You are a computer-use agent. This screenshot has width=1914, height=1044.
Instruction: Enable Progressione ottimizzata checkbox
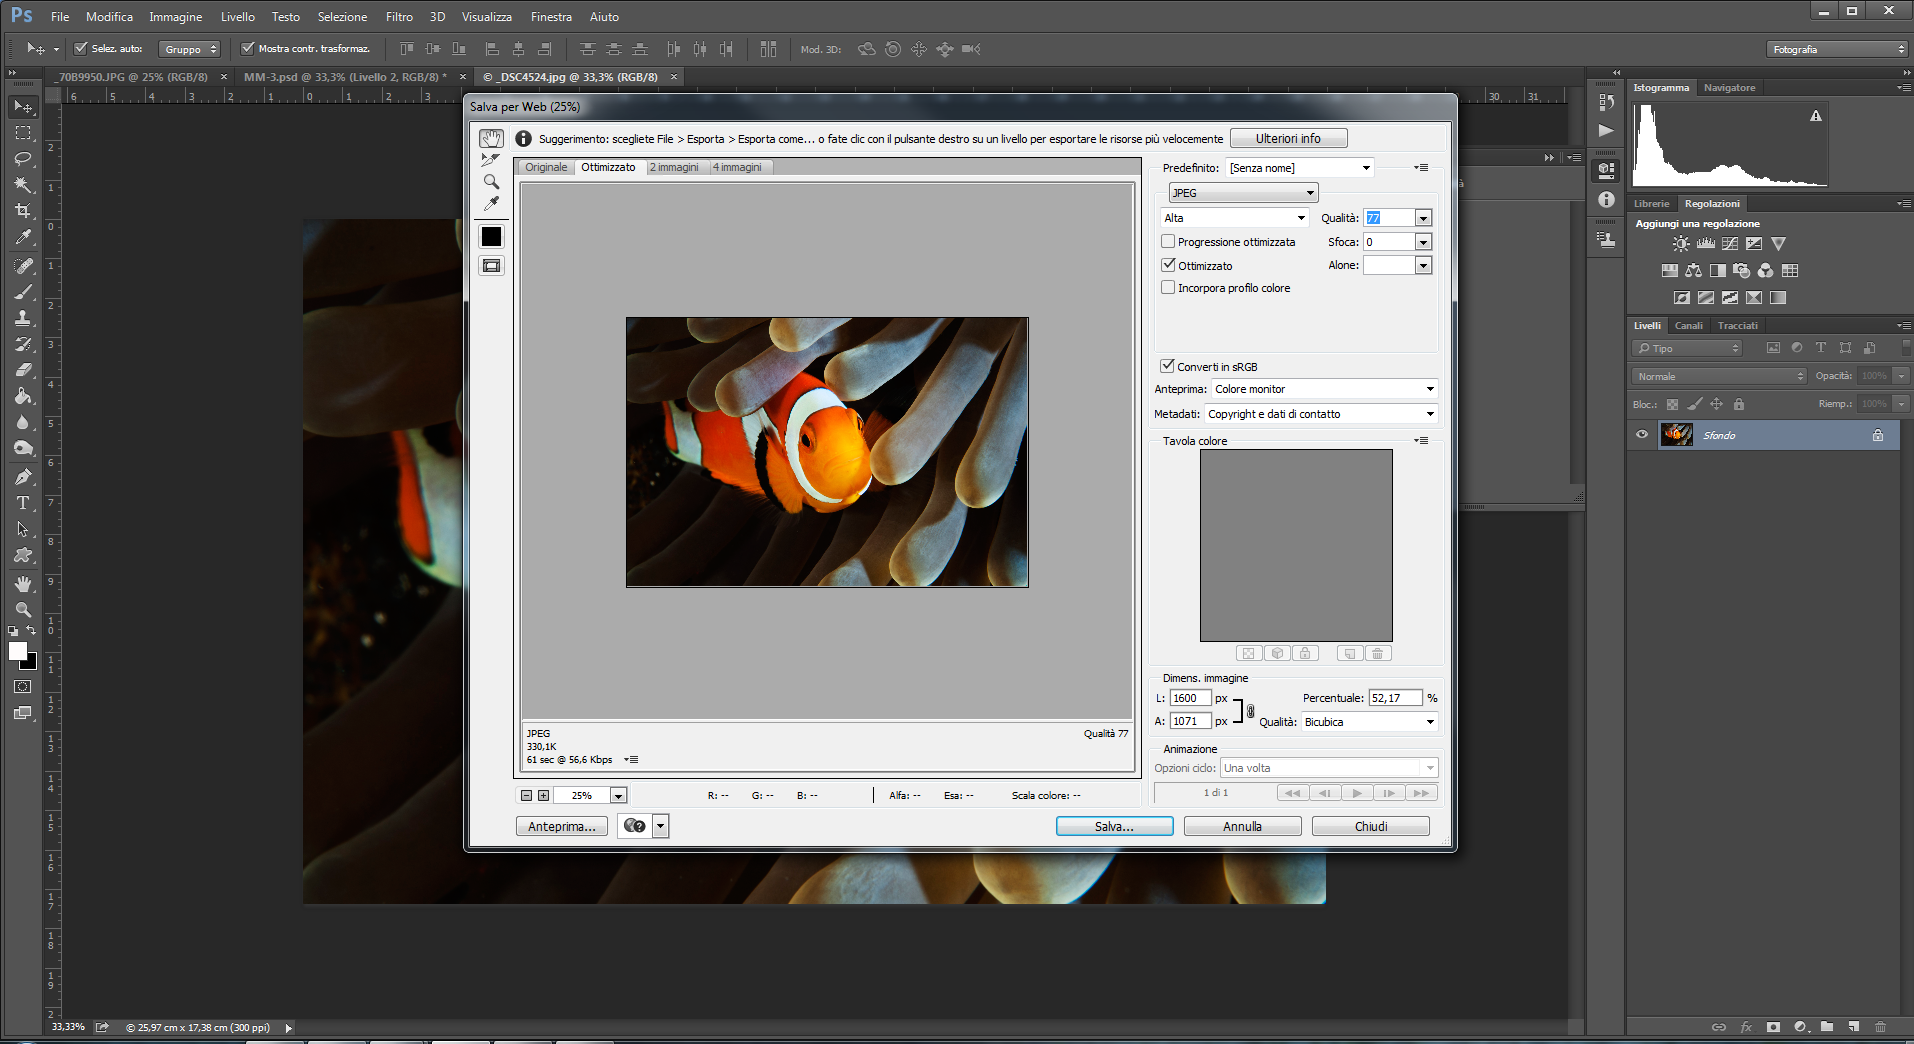1168,242
